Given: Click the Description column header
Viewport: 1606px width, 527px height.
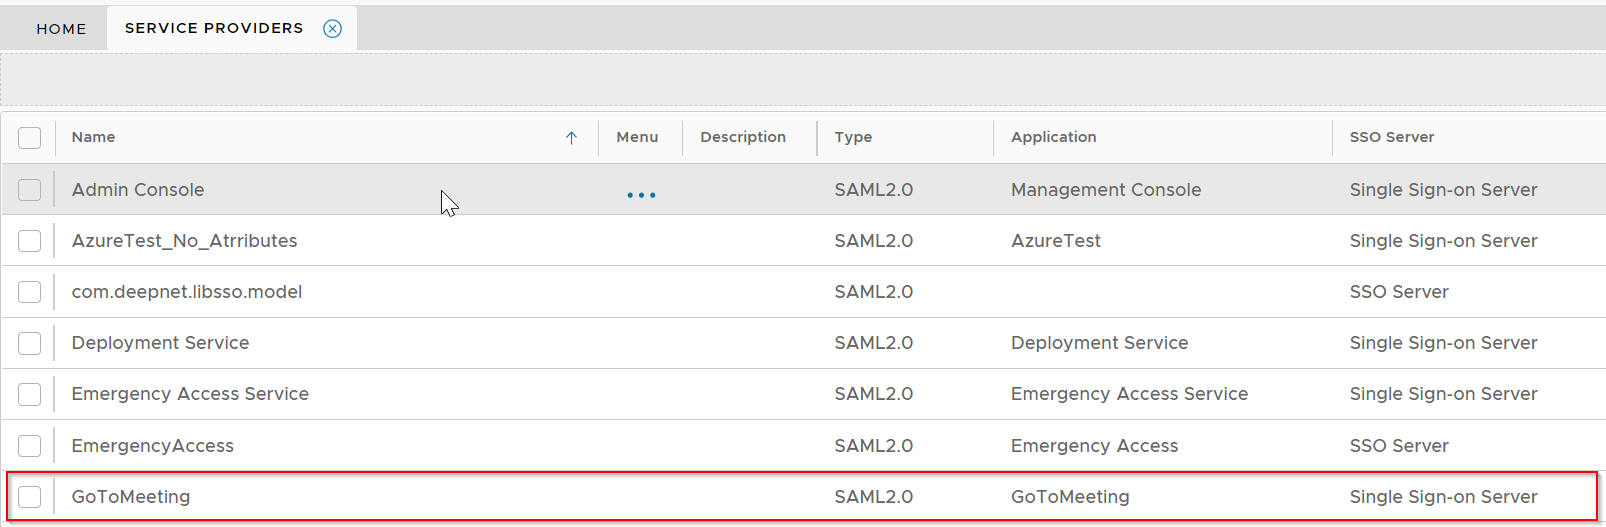Looking at the screenshot, I should [x=742, y=137].
